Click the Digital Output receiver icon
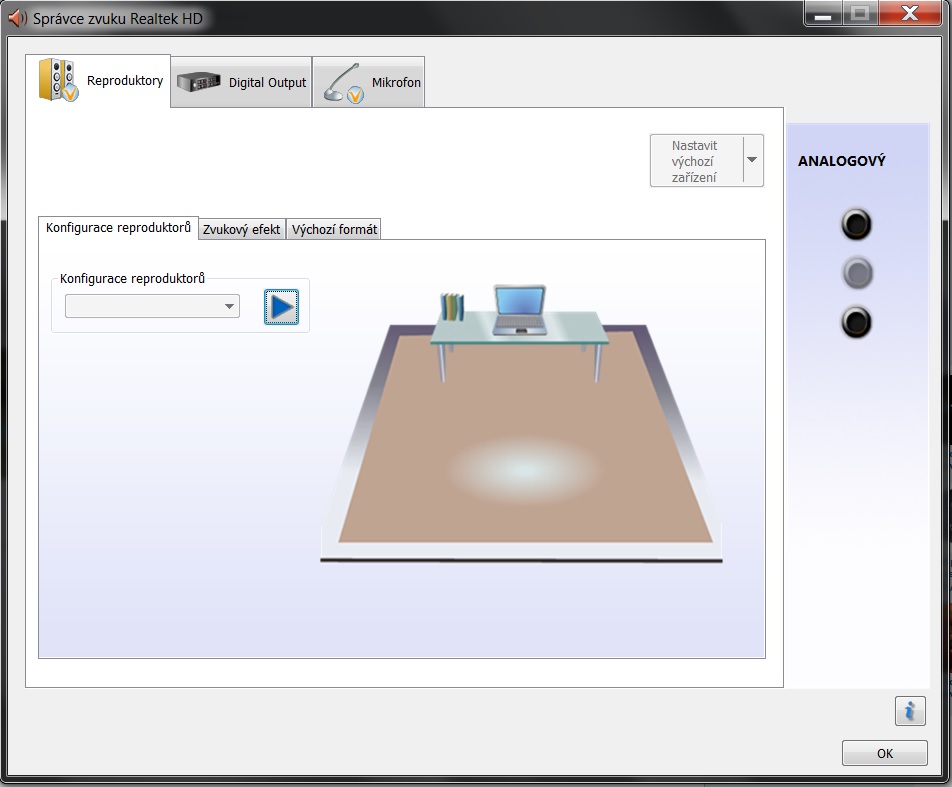Screen dimensions: 952x787 [199, 81]
